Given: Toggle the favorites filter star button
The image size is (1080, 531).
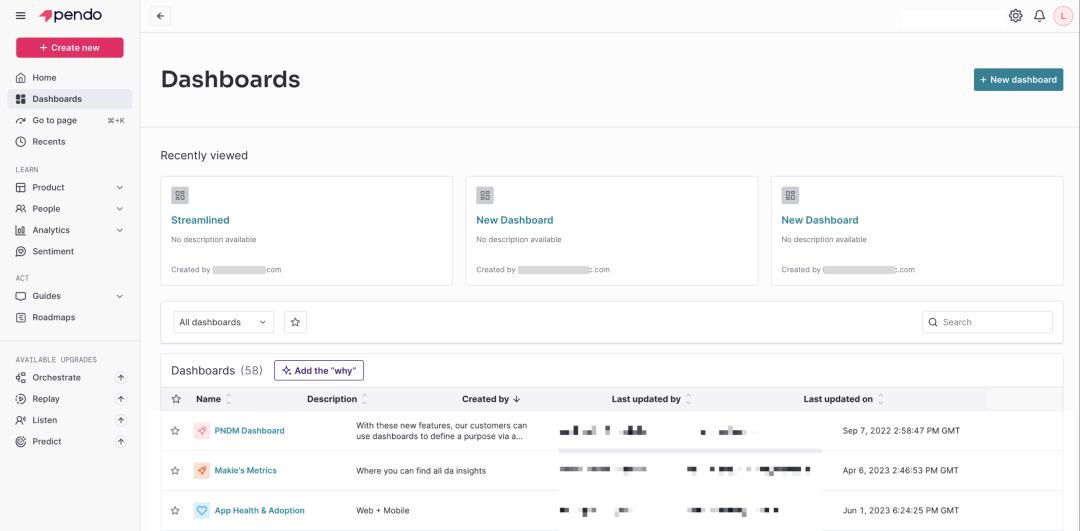Looking at the screenshot, I should click(x=295, y=322).
